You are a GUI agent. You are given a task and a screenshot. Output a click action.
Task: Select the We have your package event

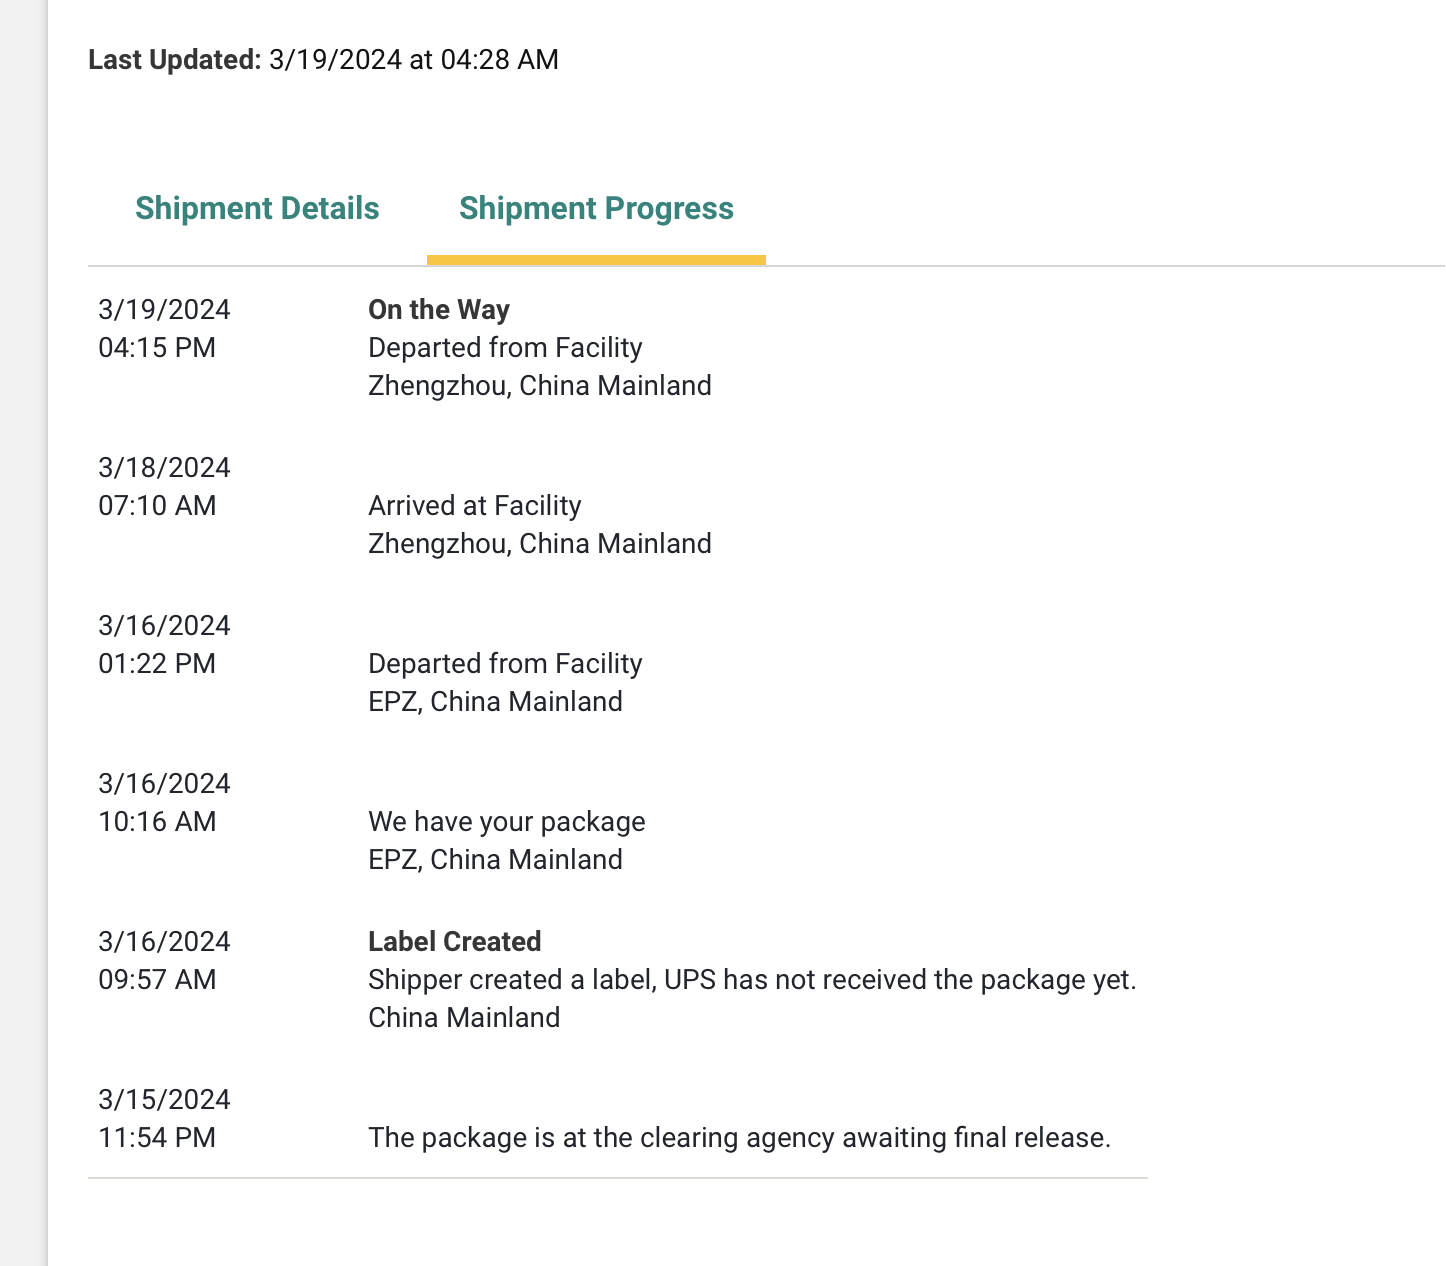pyautogui.click(x=506, y=822)
